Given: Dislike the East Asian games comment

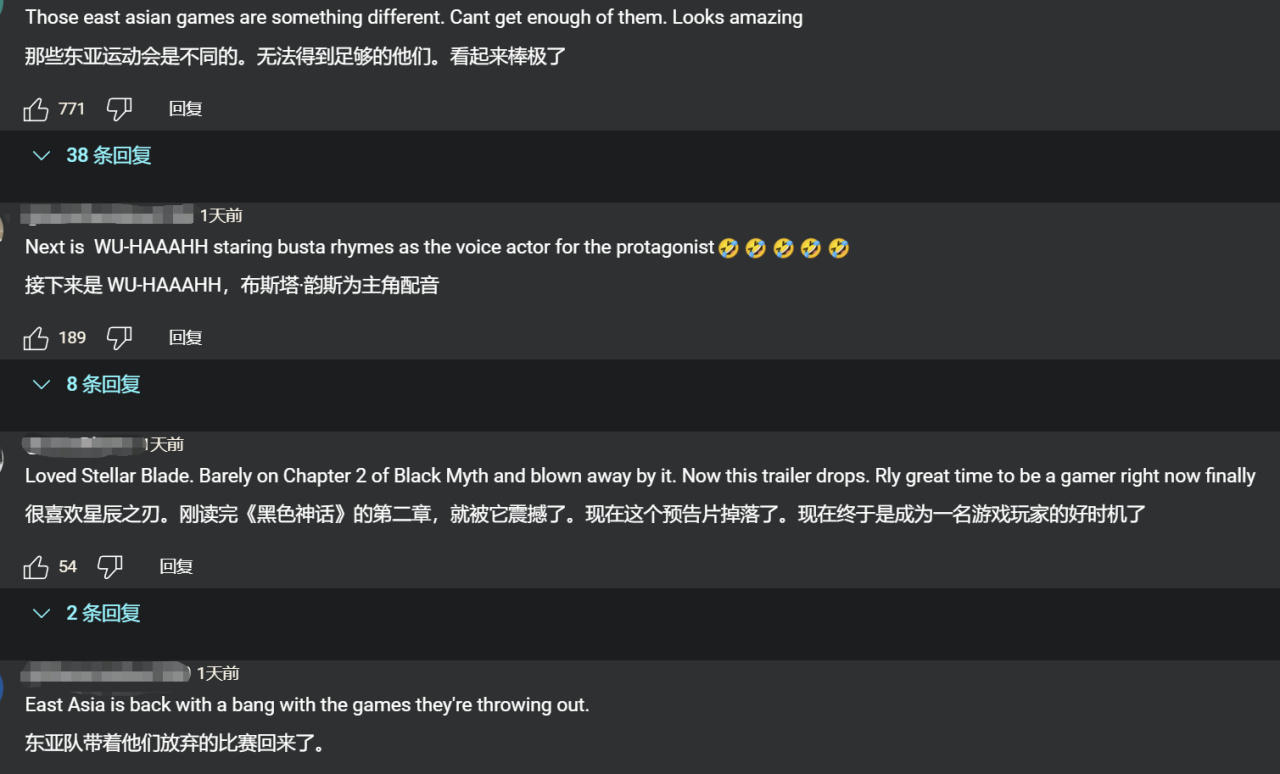Looking at the screenshot, I should pyautogui.click(x=119, y=109).
